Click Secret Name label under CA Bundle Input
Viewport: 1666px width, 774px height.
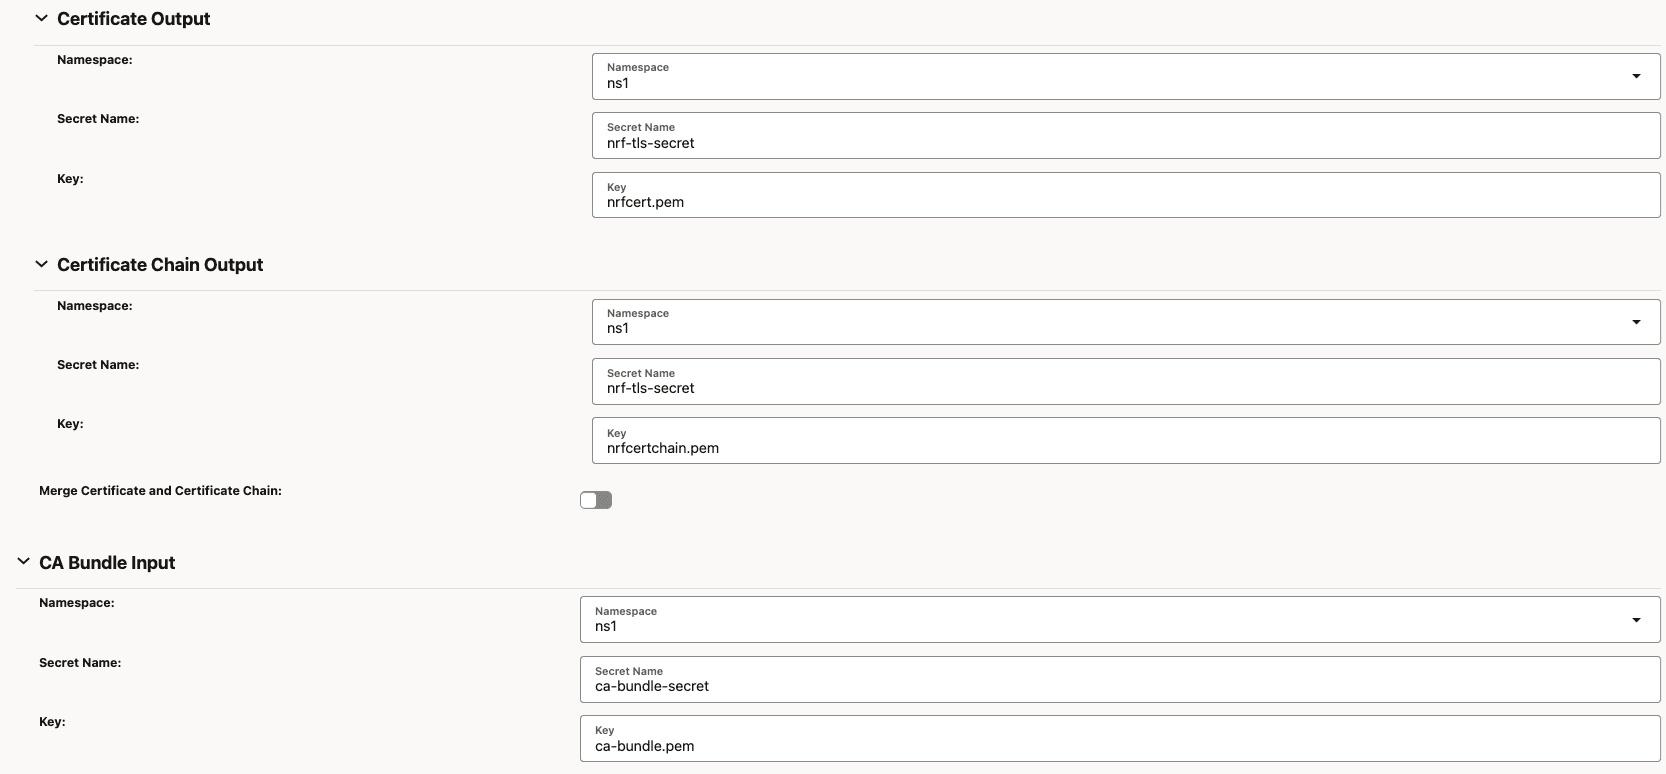[x=80, y=663]
